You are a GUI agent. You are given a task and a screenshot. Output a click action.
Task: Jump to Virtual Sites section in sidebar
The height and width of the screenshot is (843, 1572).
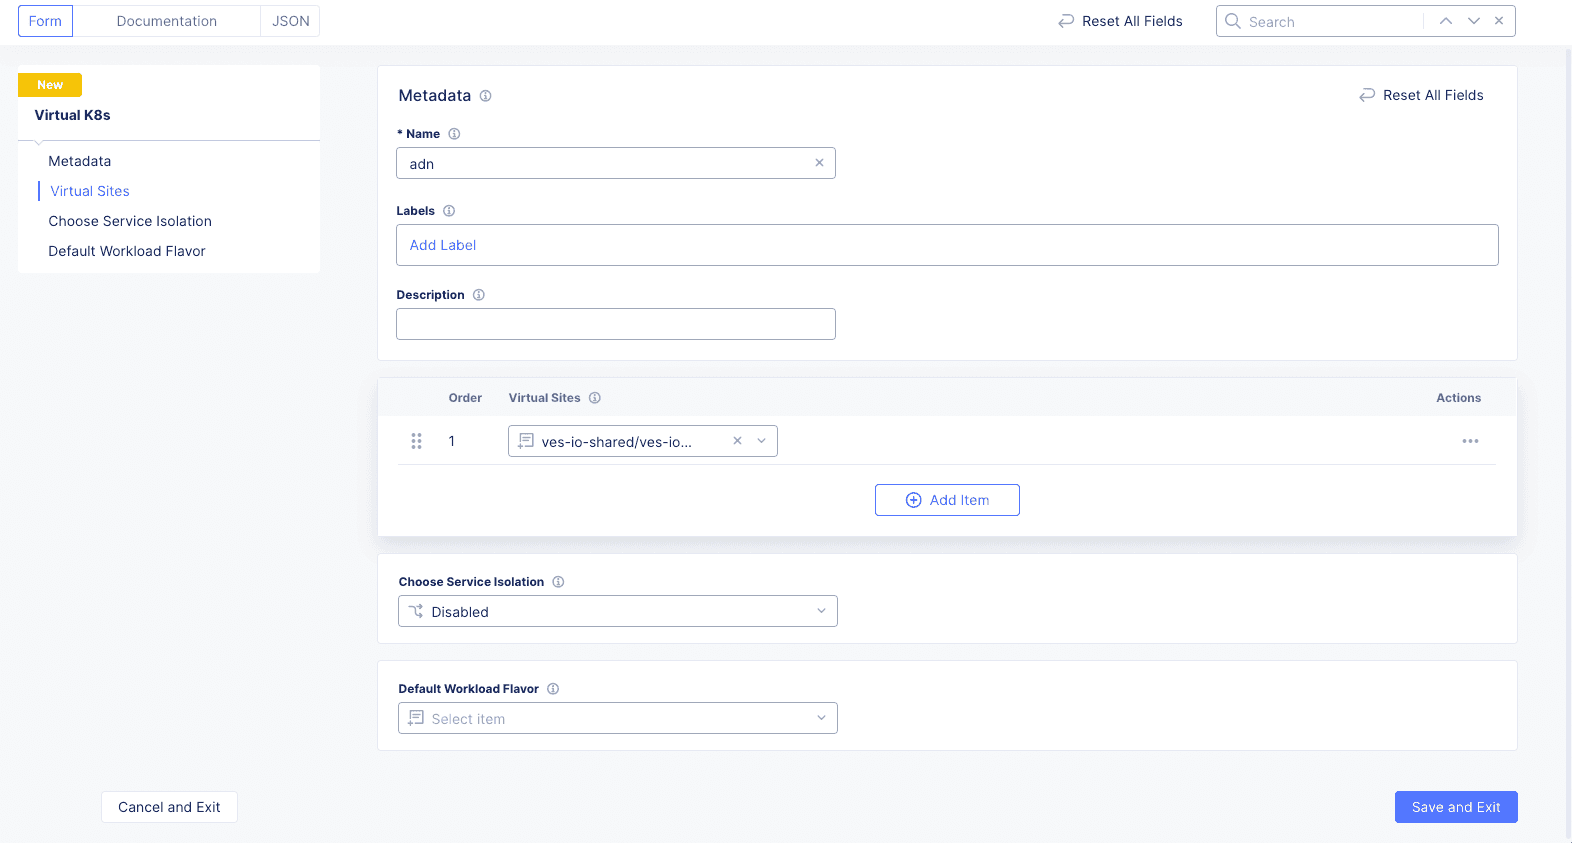[x=90, y=191]
